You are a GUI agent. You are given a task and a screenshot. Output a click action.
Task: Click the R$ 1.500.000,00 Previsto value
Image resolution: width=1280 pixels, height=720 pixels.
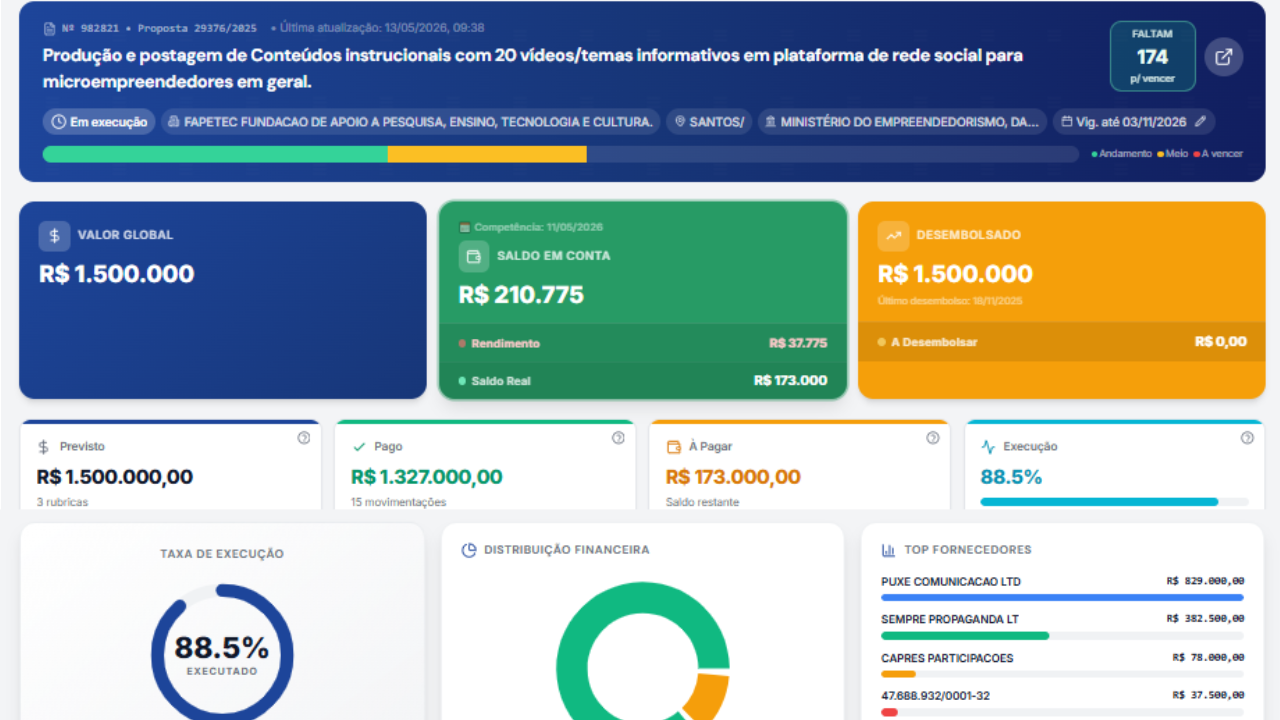tap(115, 477)
